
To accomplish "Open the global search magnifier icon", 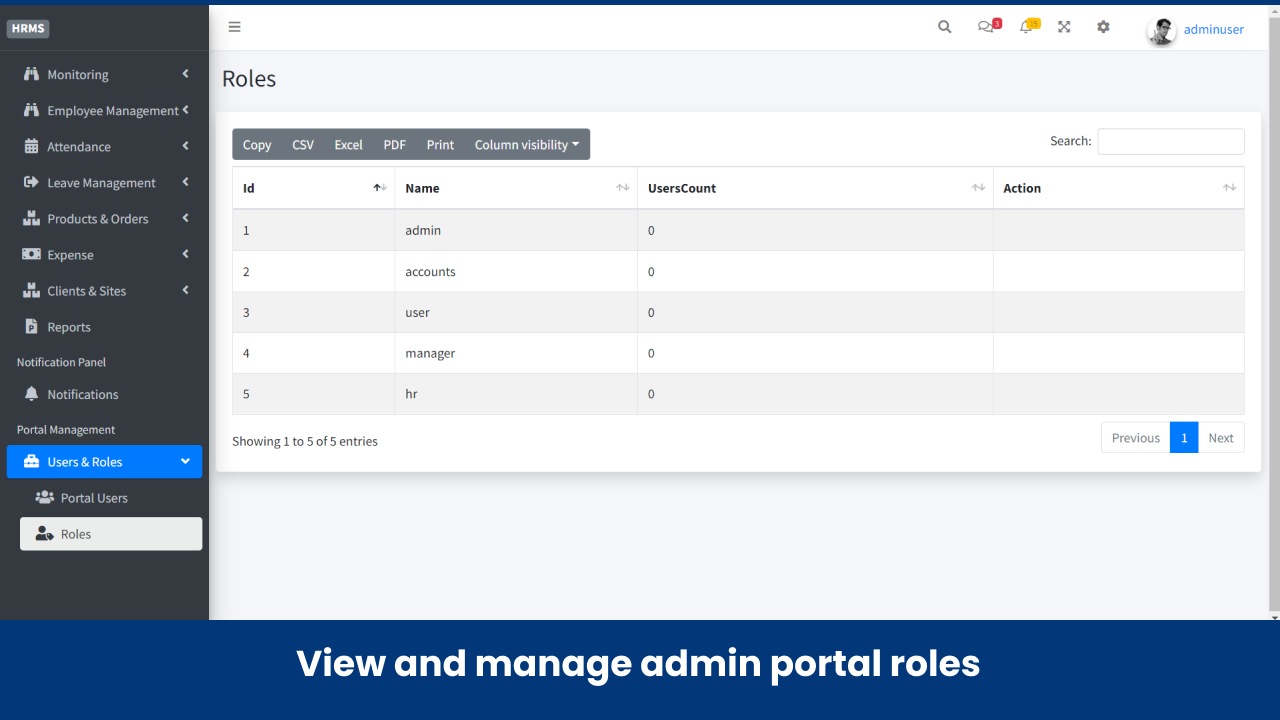I will 944,27.
